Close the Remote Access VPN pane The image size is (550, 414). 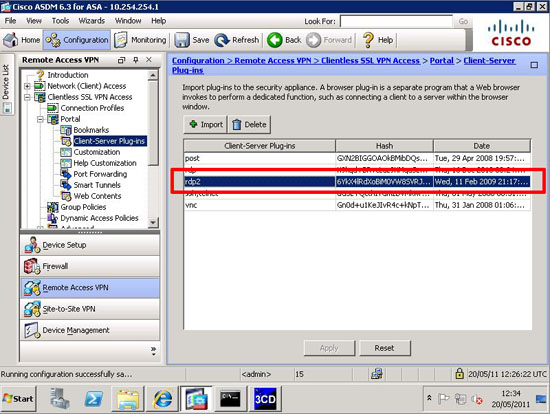tap(149, 60)
